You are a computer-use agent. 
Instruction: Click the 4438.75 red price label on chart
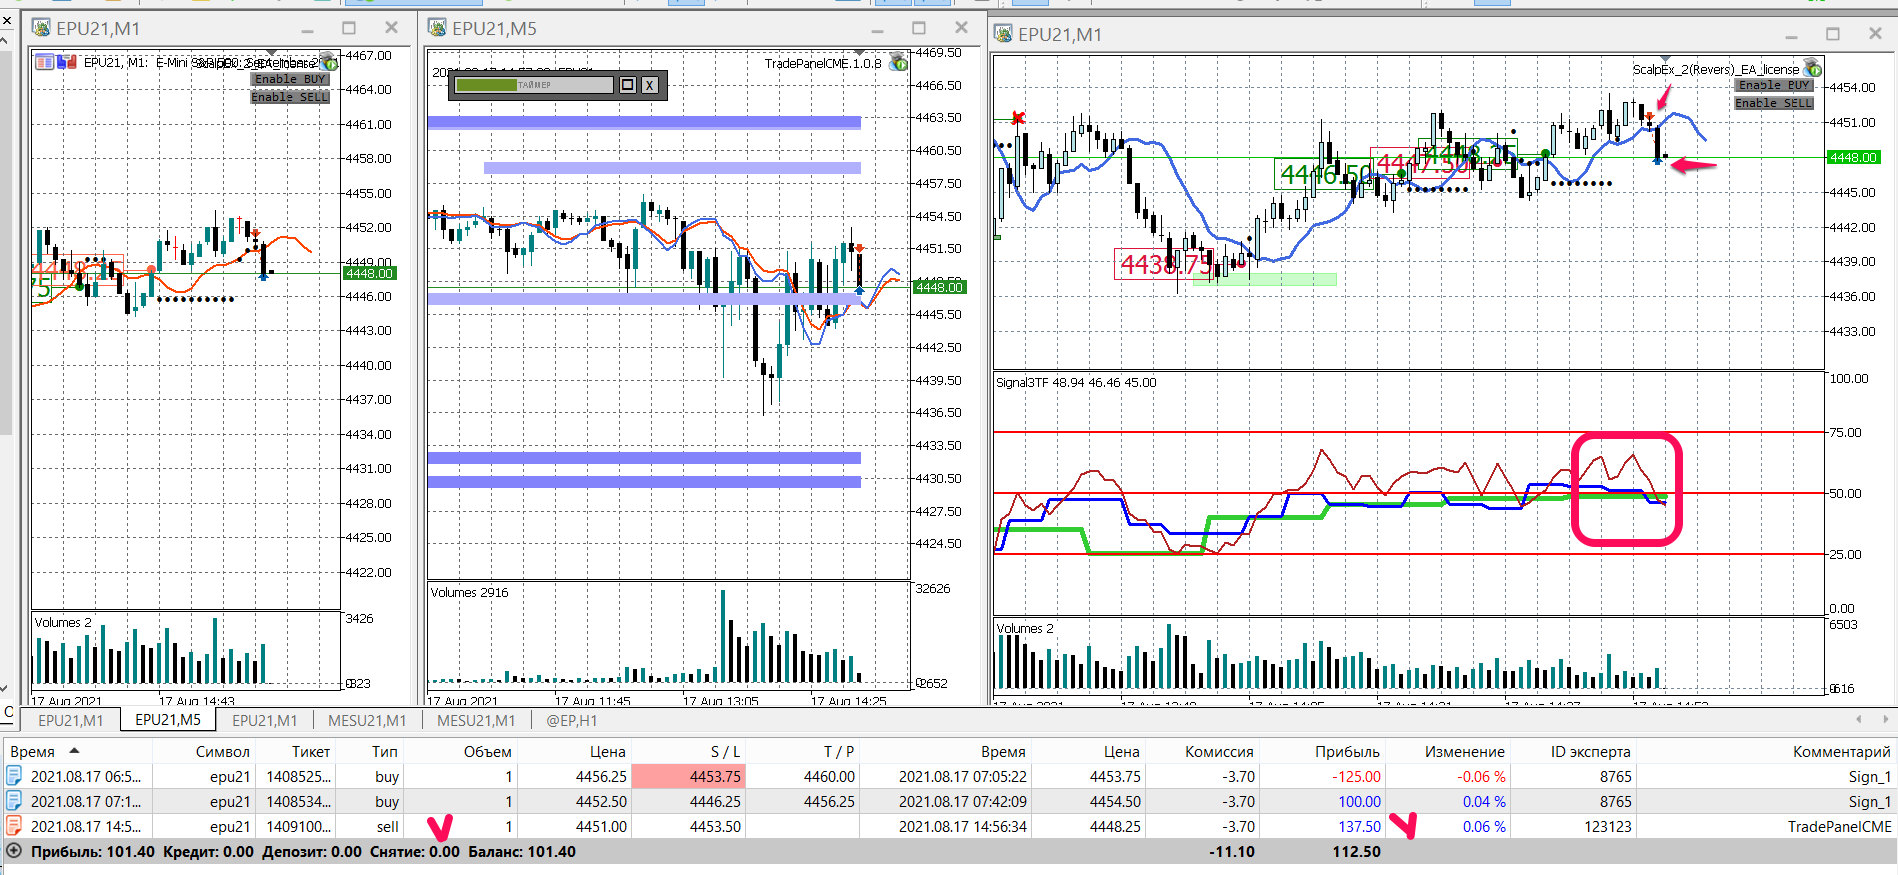coord(1165,264)
